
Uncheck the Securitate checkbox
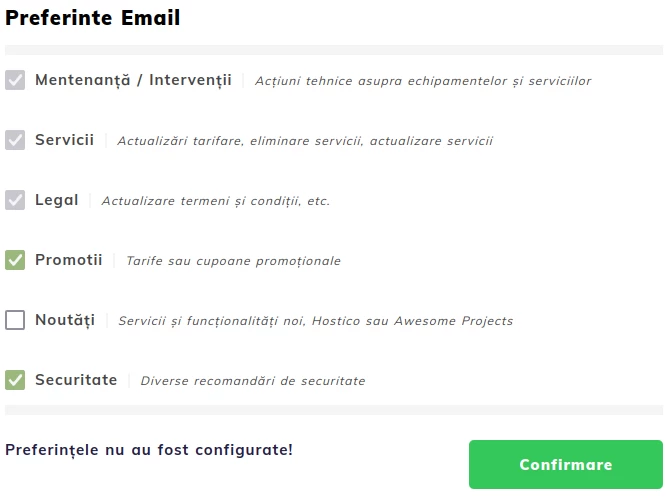pos(15,380)
